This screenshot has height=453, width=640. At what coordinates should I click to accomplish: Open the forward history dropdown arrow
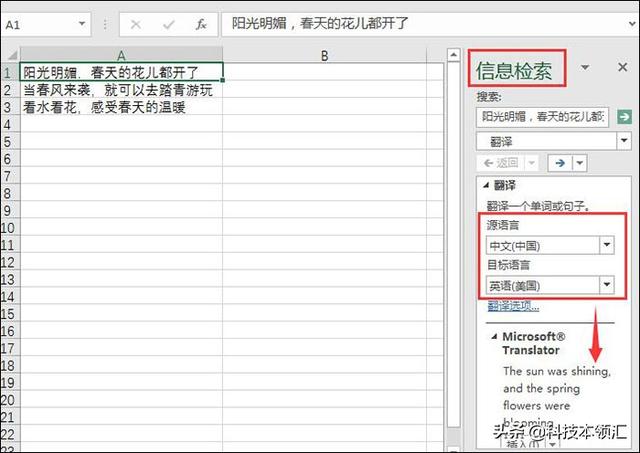[580, 163]
